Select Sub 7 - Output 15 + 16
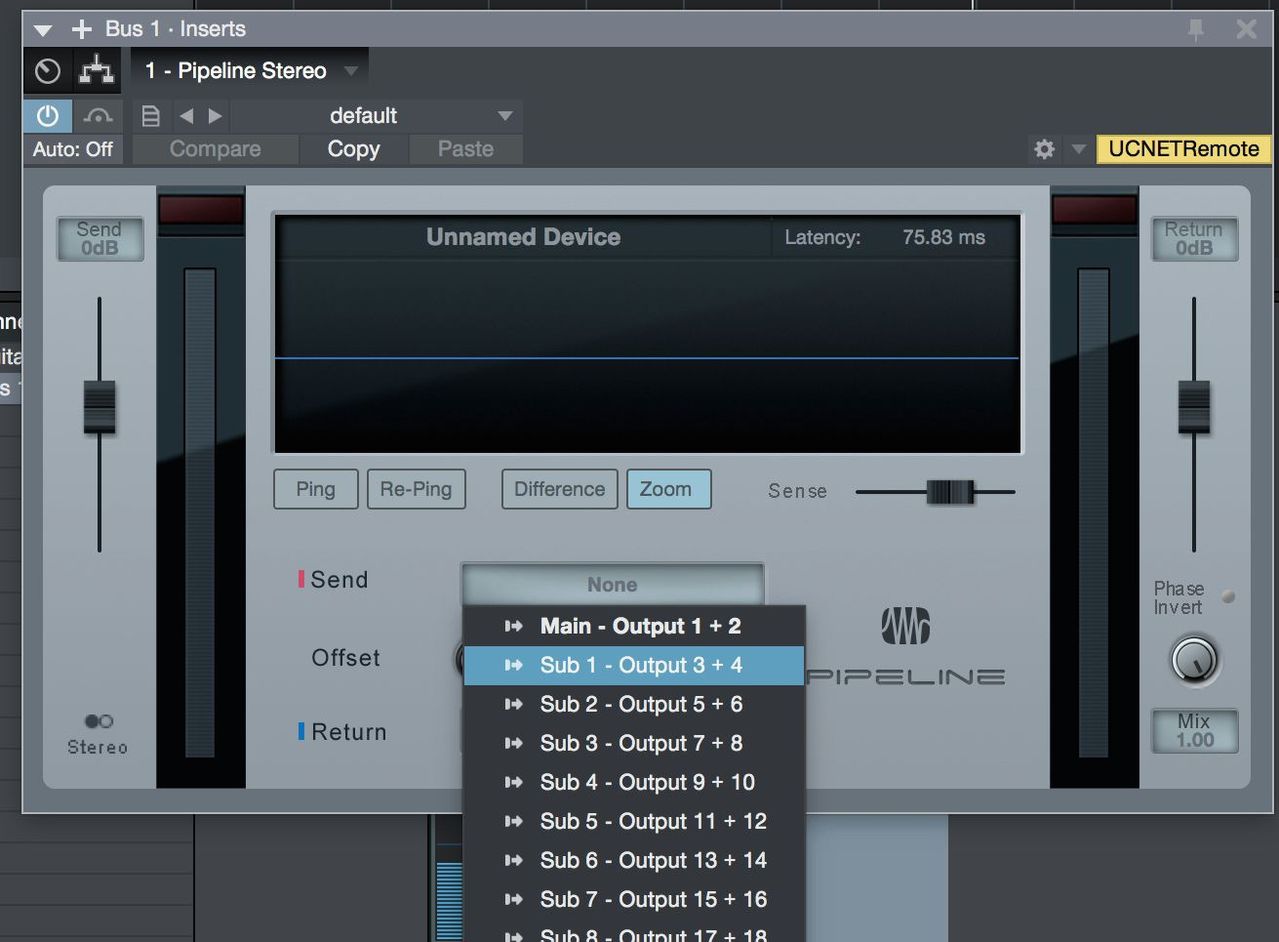The height and width of the screenshot is (942, 1279). (634, 899)
